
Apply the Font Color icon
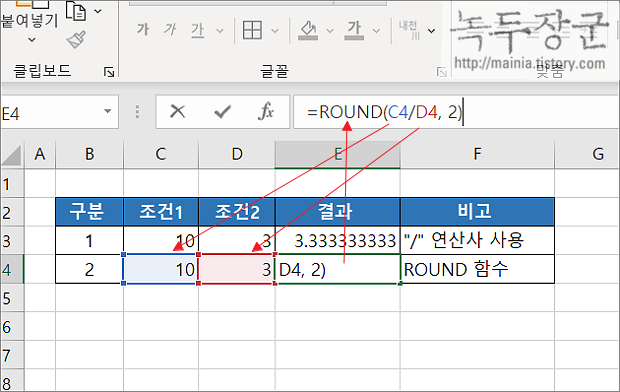(354, 30)
